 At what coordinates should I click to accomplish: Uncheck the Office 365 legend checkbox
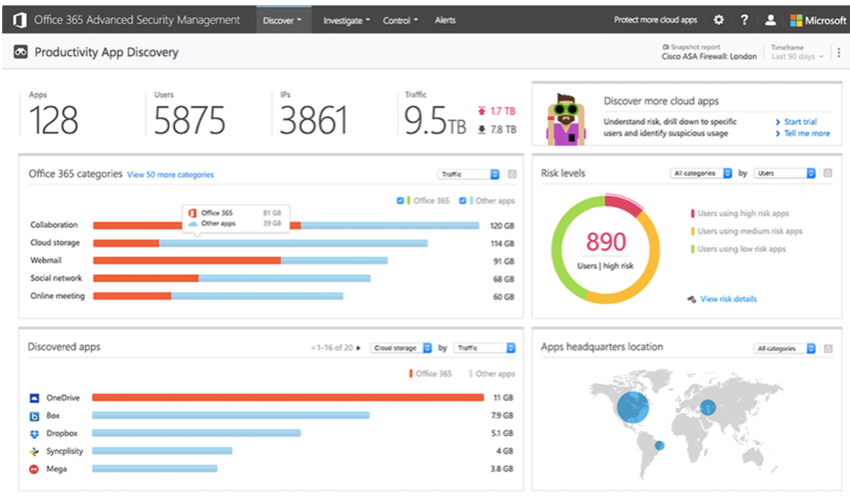401,201
